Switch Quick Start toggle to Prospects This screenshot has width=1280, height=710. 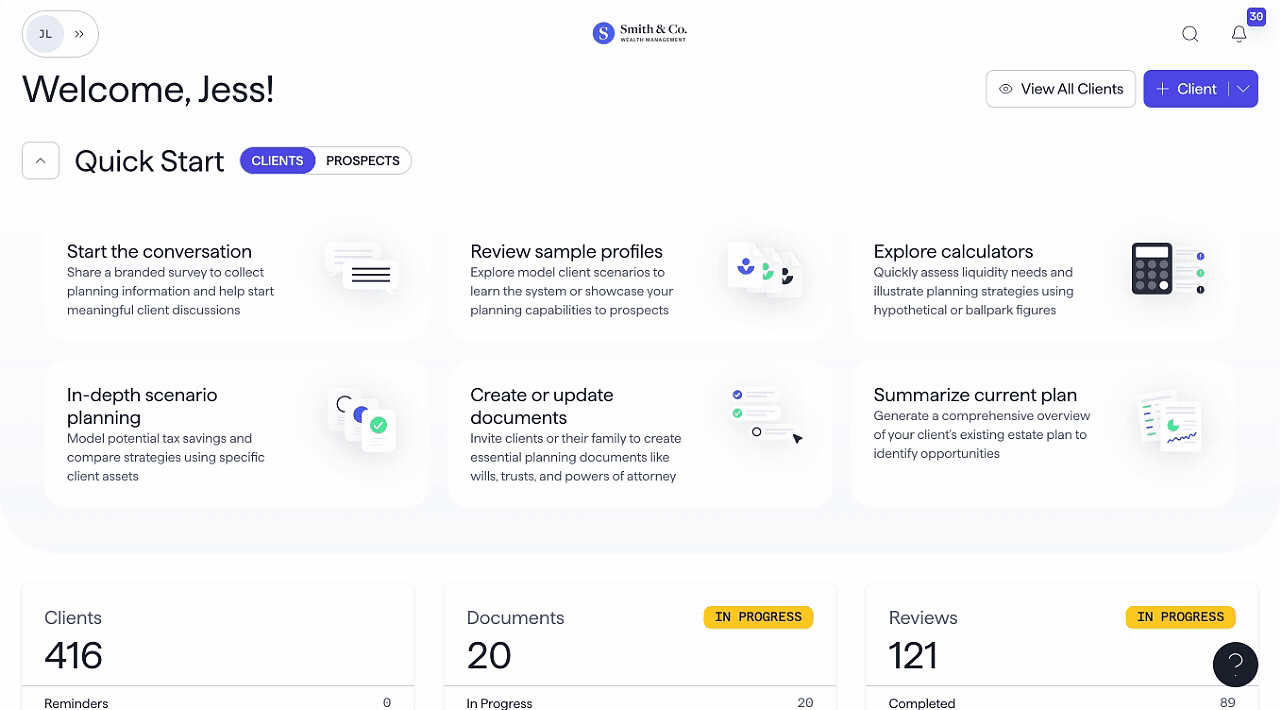coord(362,161)
